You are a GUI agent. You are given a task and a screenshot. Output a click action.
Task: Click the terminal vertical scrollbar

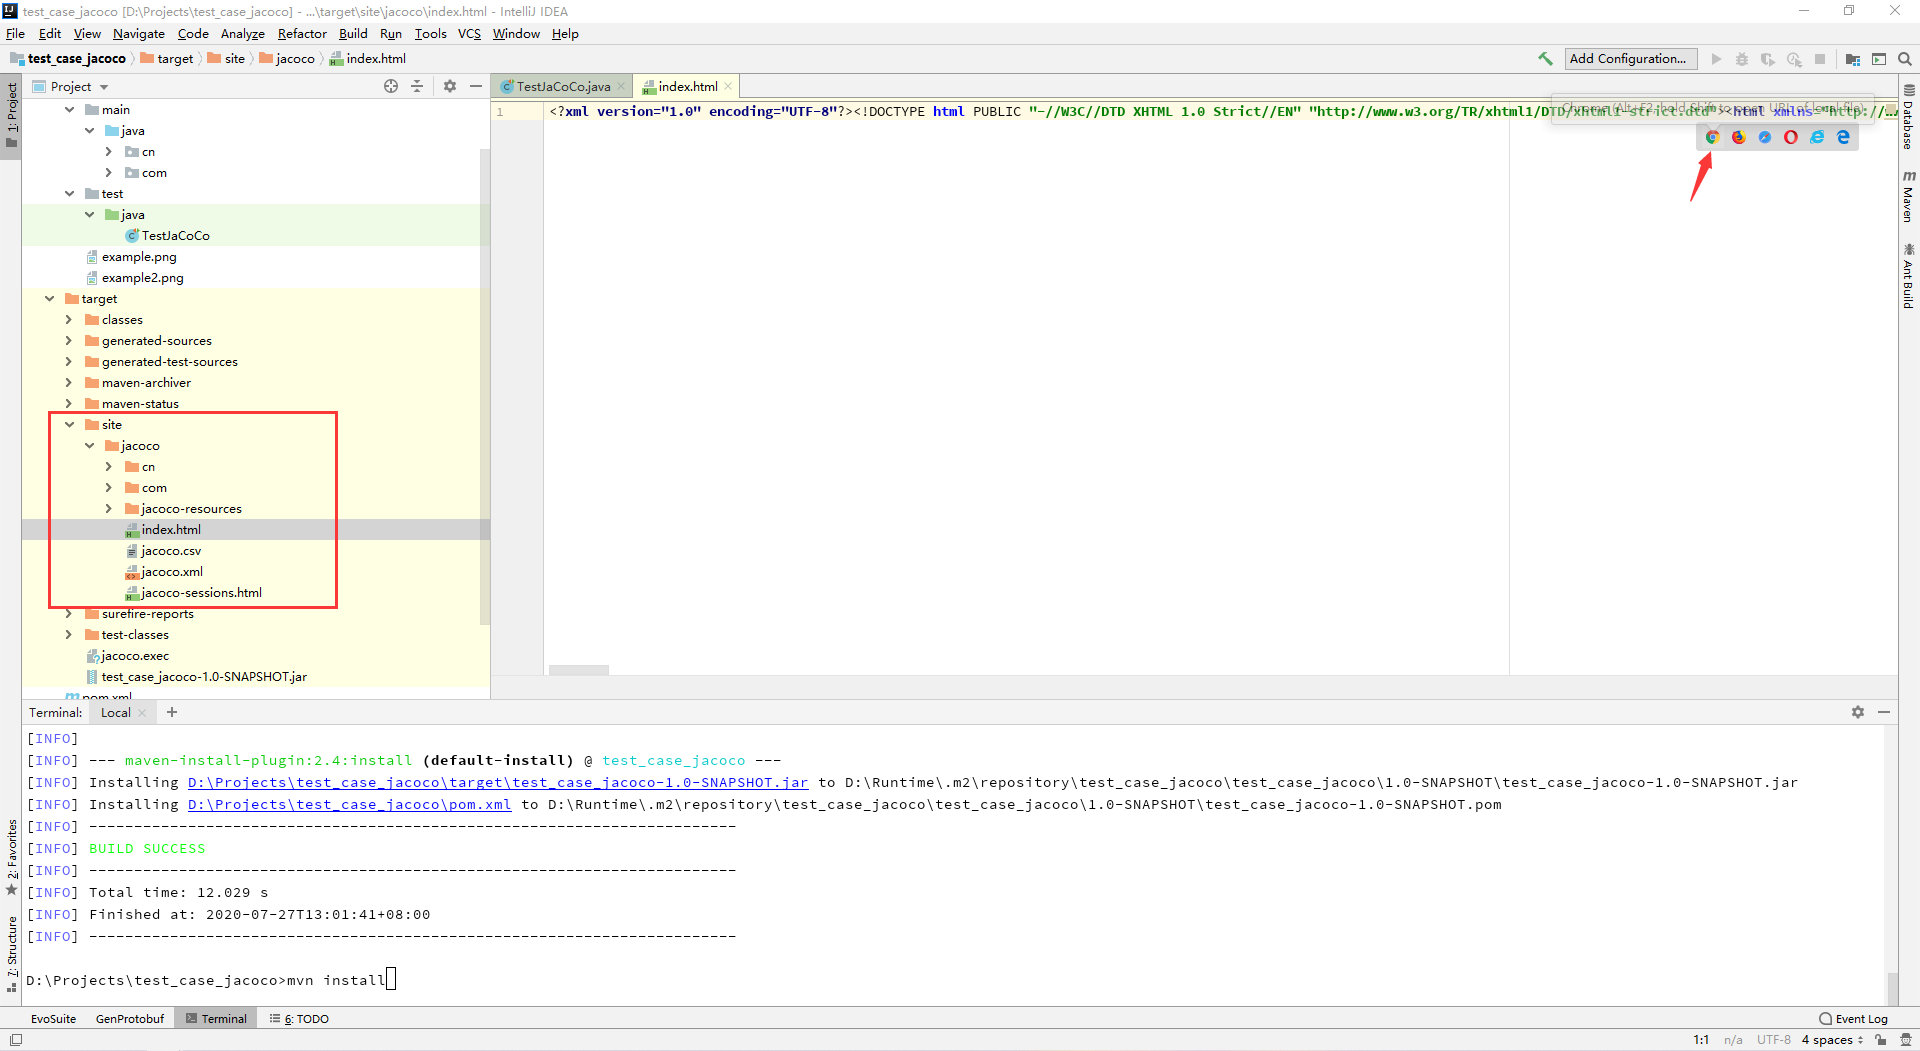(1892, 987)
